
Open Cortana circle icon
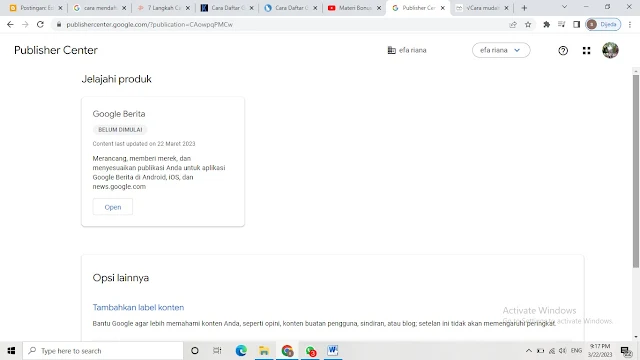pyautogui.click(x=195, y=351)
